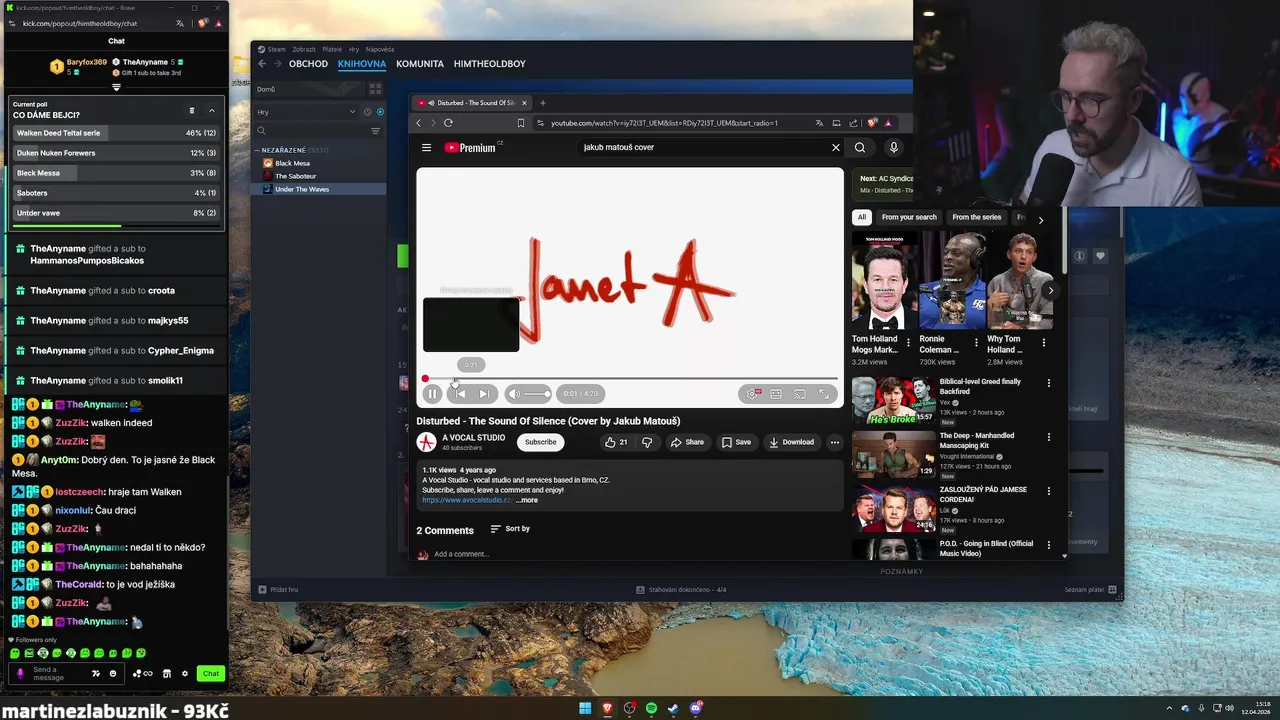Select the All filter chip
The width and height of the screenshot is (1280, 720).
861,217
